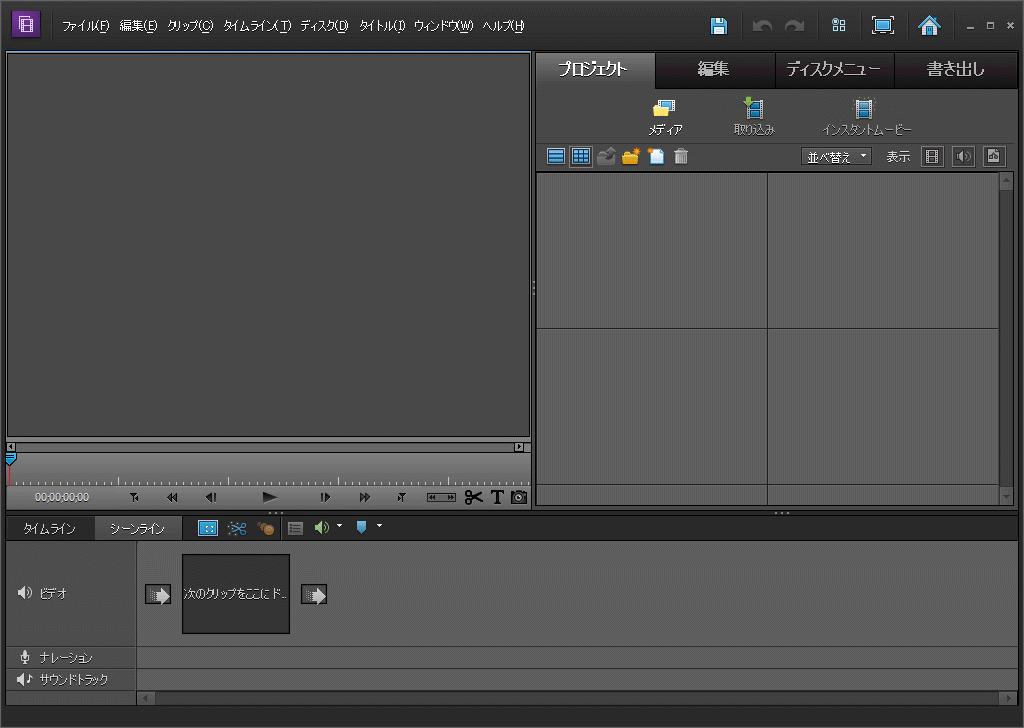
Task: Click the インスタントムービー button
Action: [x=866, y=117]
